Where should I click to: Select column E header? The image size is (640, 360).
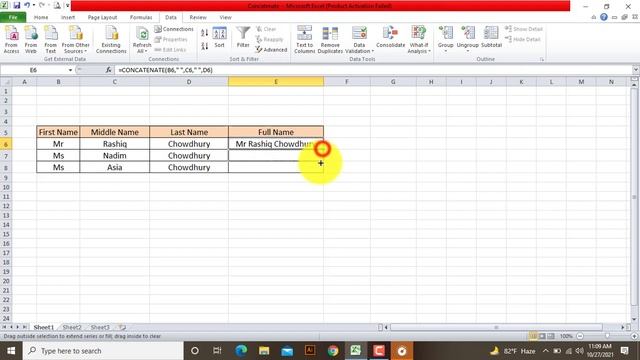pos(276,82)
